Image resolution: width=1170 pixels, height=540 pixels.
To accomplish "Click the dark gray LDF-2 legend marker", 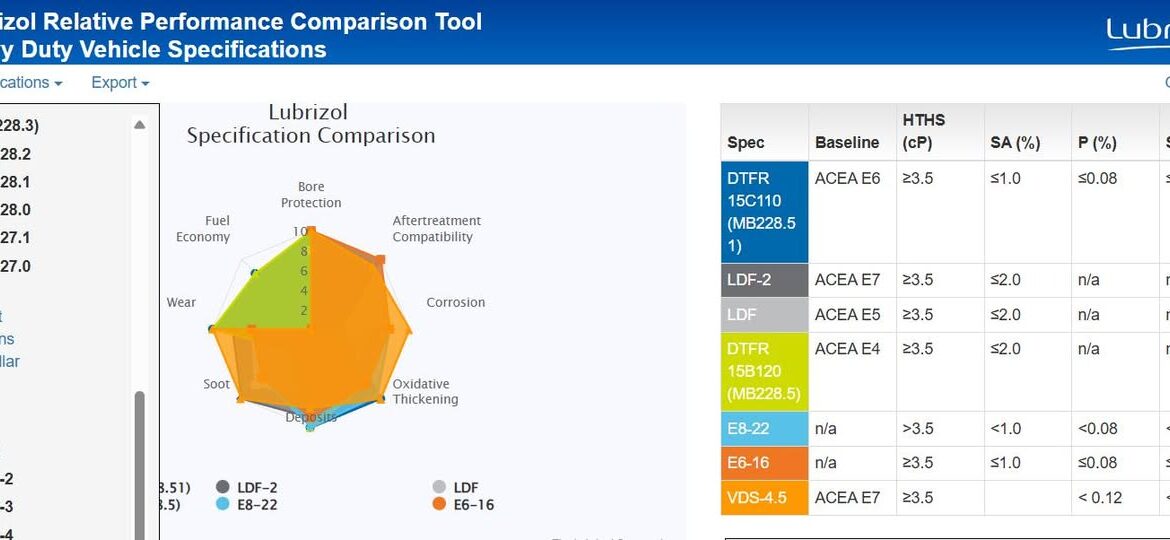I will pyautogui.click(x=223, y=487).
